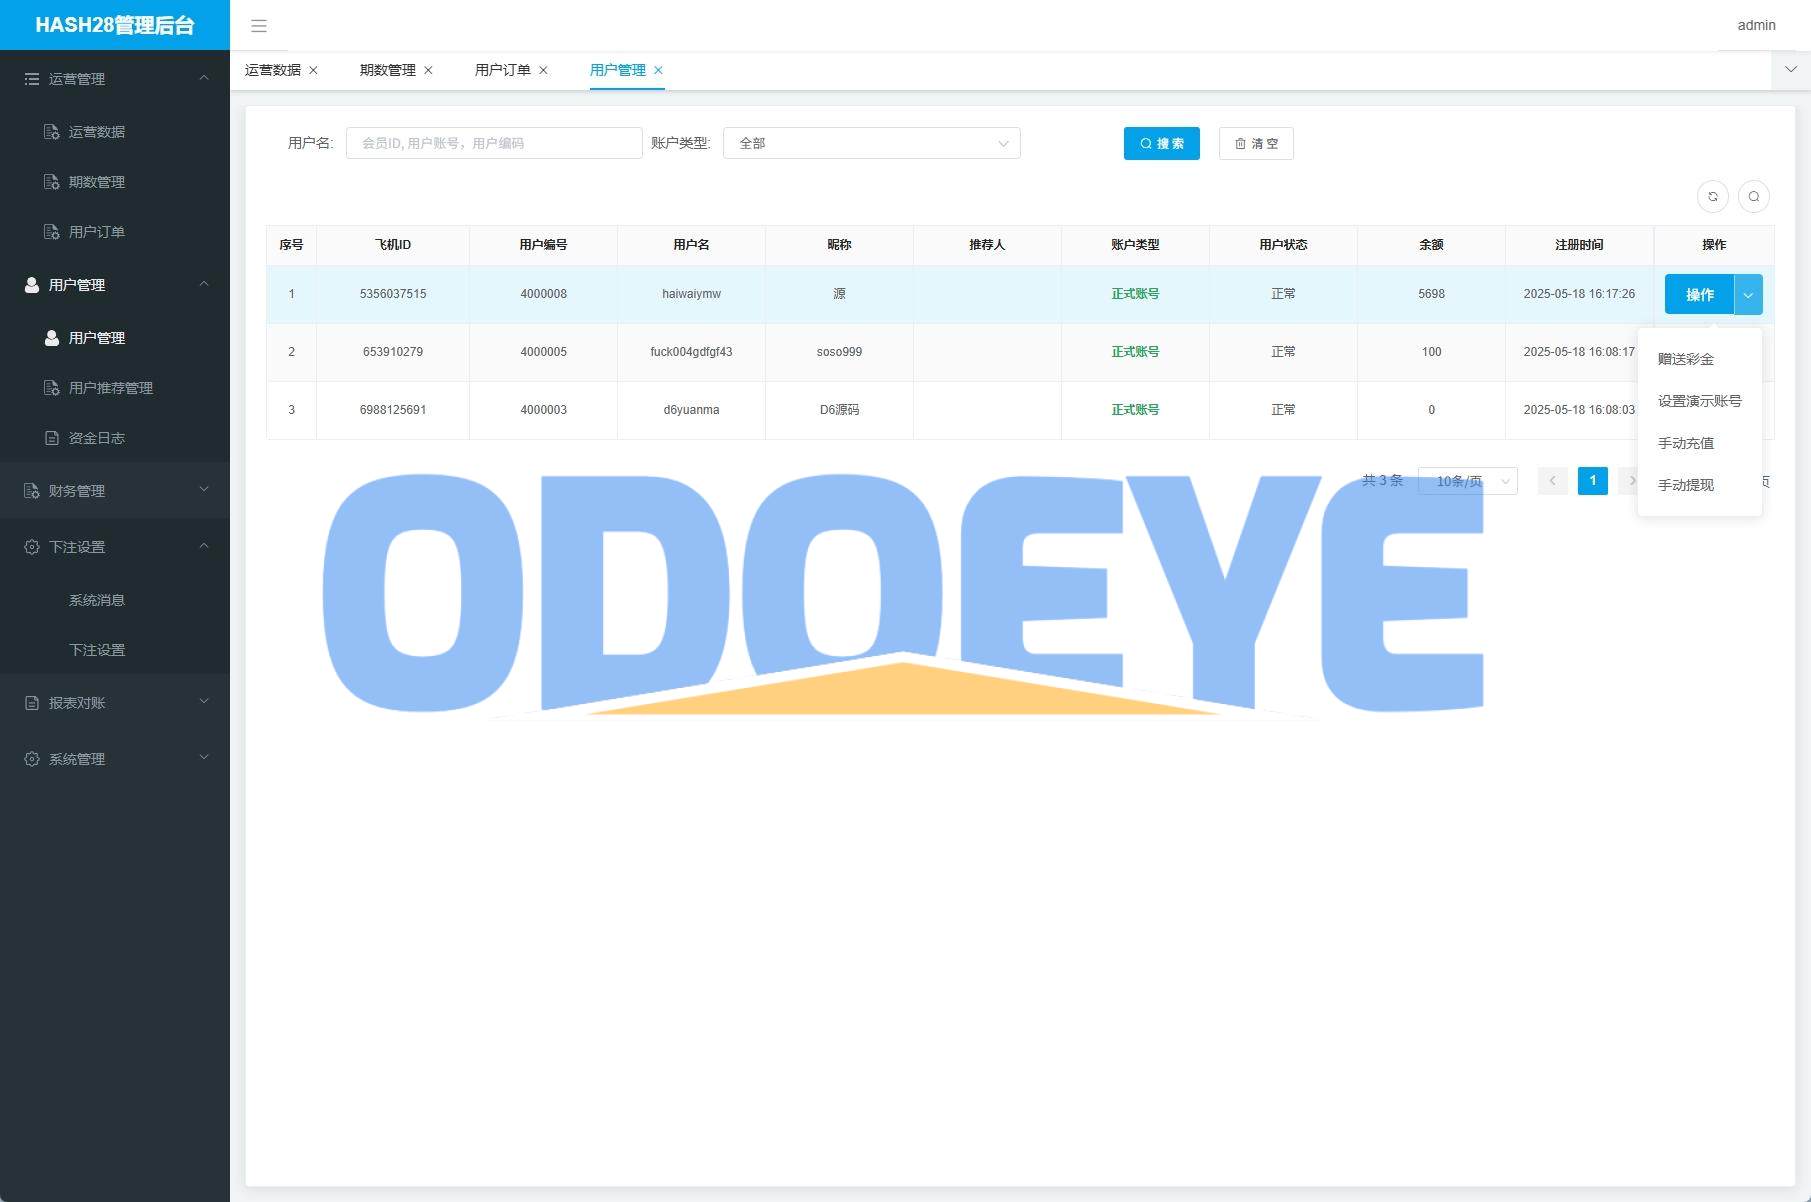Expand the 系统管理 sidebar group

[x=115, y=758]
